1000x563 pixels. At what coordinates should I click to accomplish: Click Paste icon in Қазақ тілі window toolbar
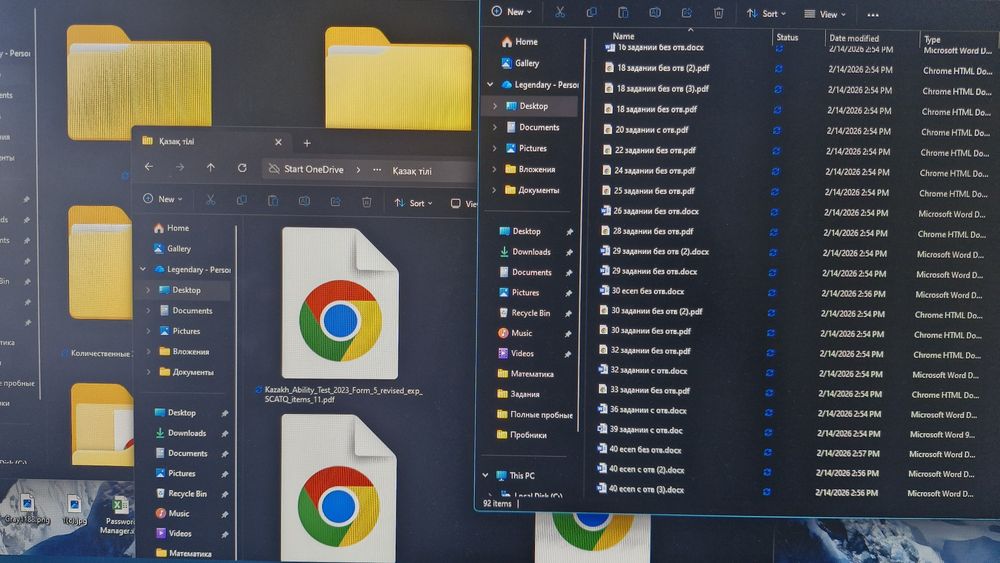pyautogui.click(x=273, y=201)
